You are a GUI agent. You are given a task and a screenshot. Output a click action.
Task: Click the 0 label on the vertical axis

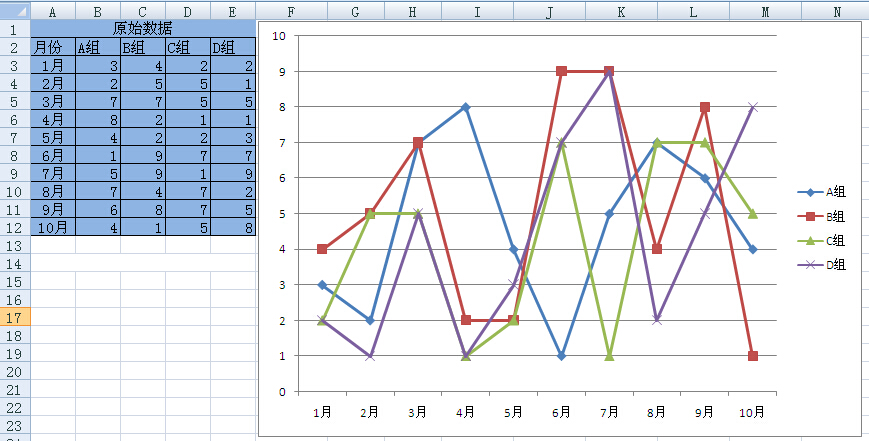pyautogui.click(x=282, y=392)
